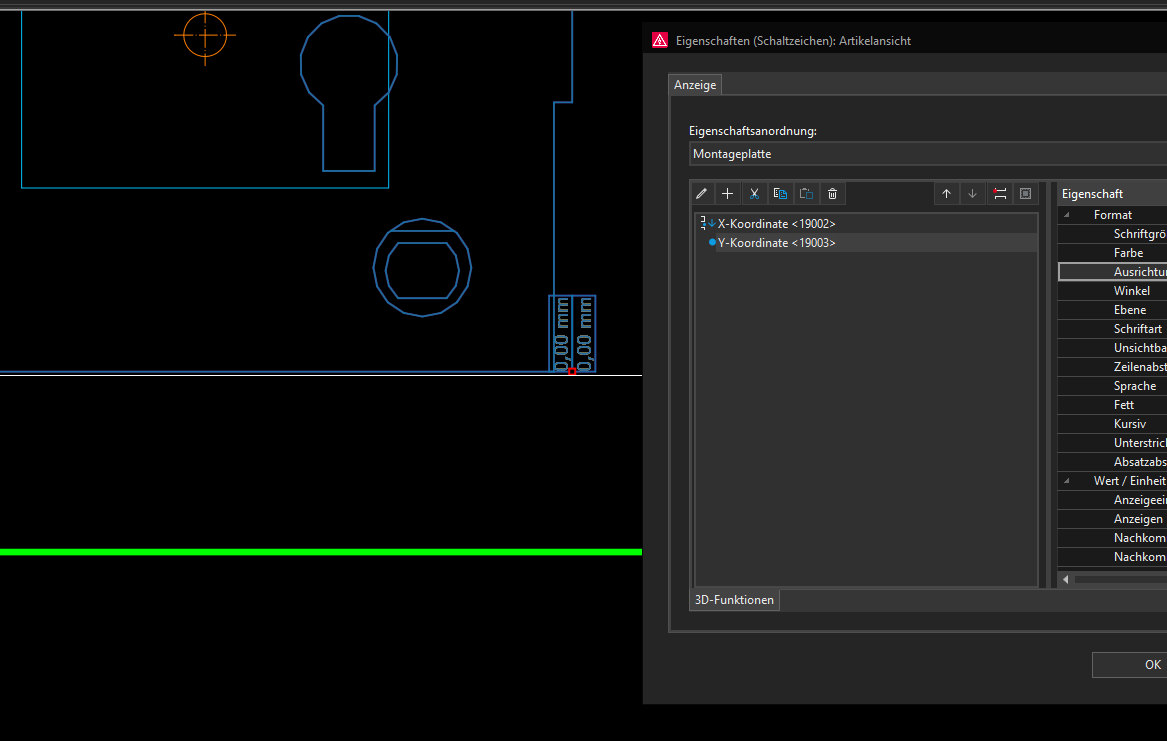The image size is (1167, 741).
Task: Select the Kursiv property row
Action: click(x=1112, y=423)
